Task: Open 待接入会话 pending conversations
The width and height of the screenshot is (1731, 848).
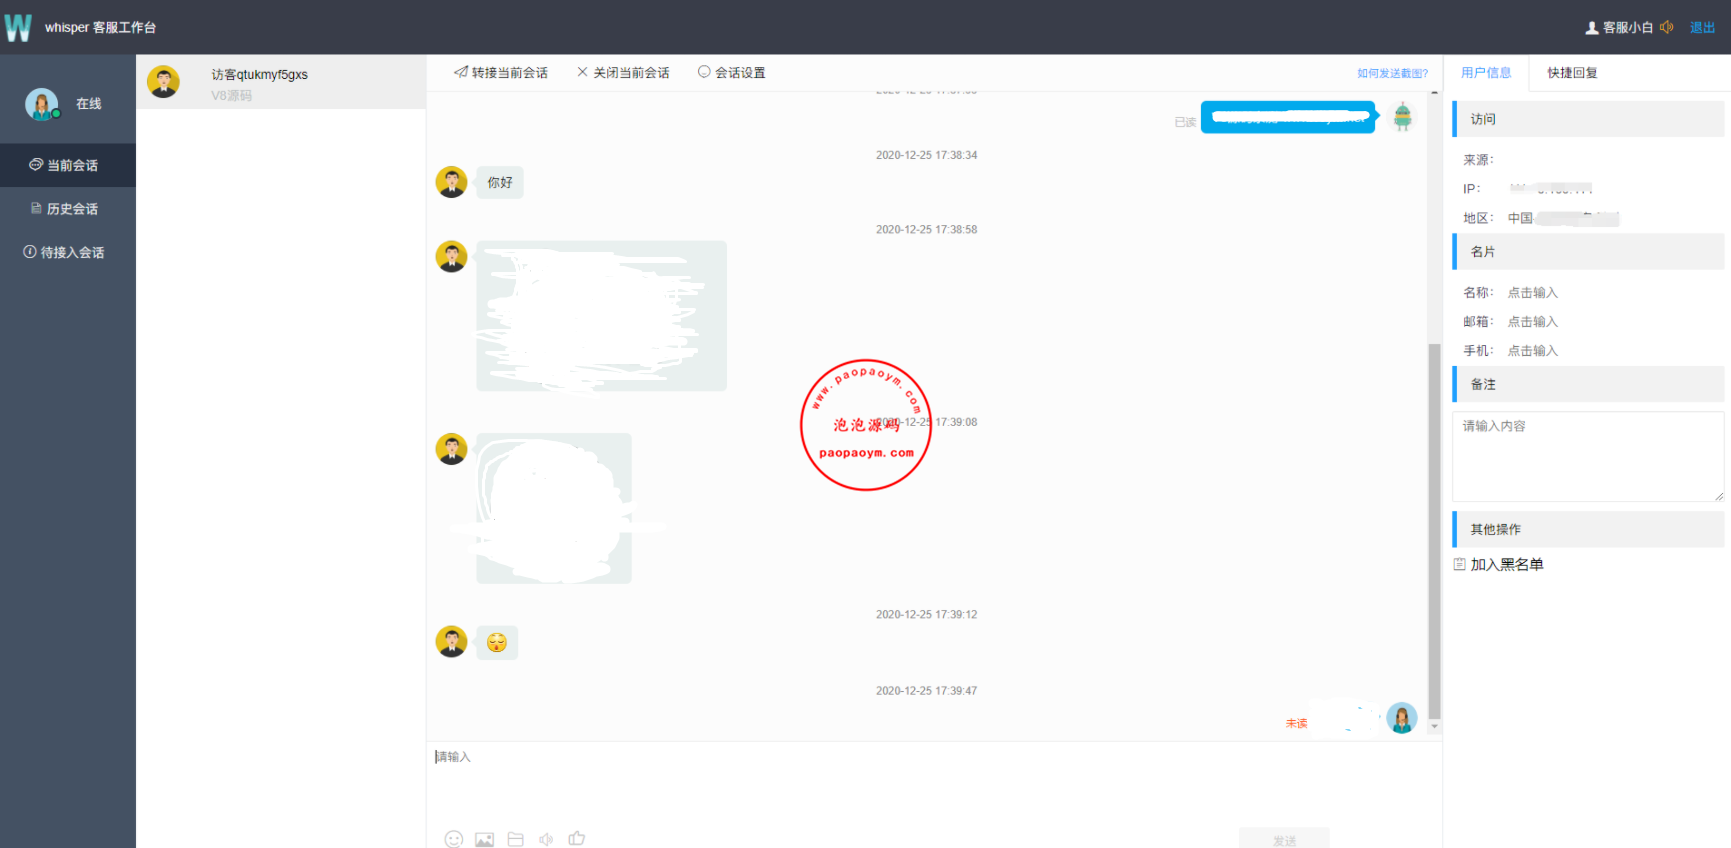Action: pyautogui.click(x=68, y=252)
